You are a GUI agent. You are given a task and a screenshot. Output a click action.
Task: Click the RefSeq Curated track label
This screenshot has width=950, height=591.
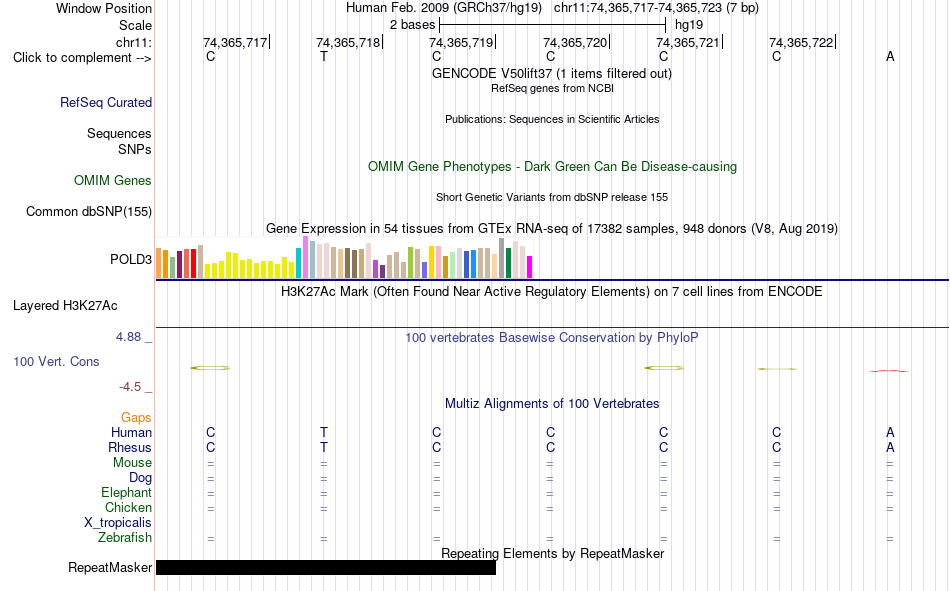tap(105, 102)
